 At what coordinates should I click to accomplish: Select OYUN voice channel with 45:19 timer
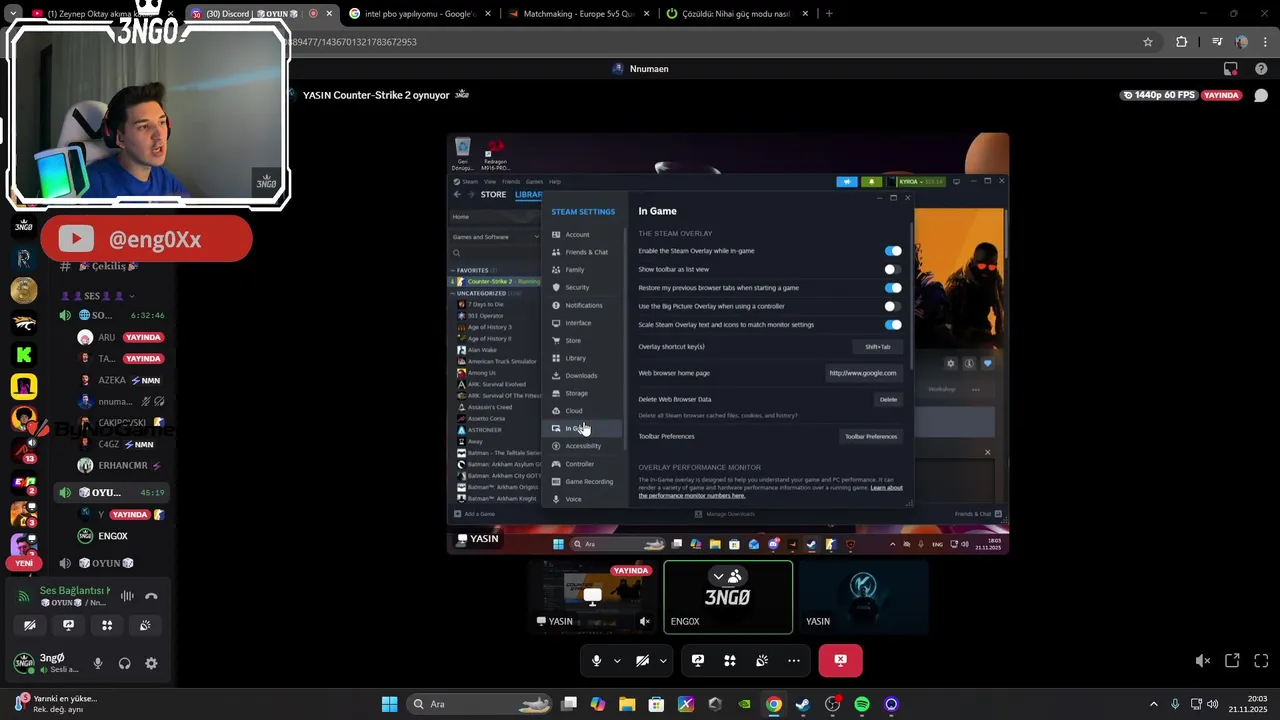pos(112,492)
